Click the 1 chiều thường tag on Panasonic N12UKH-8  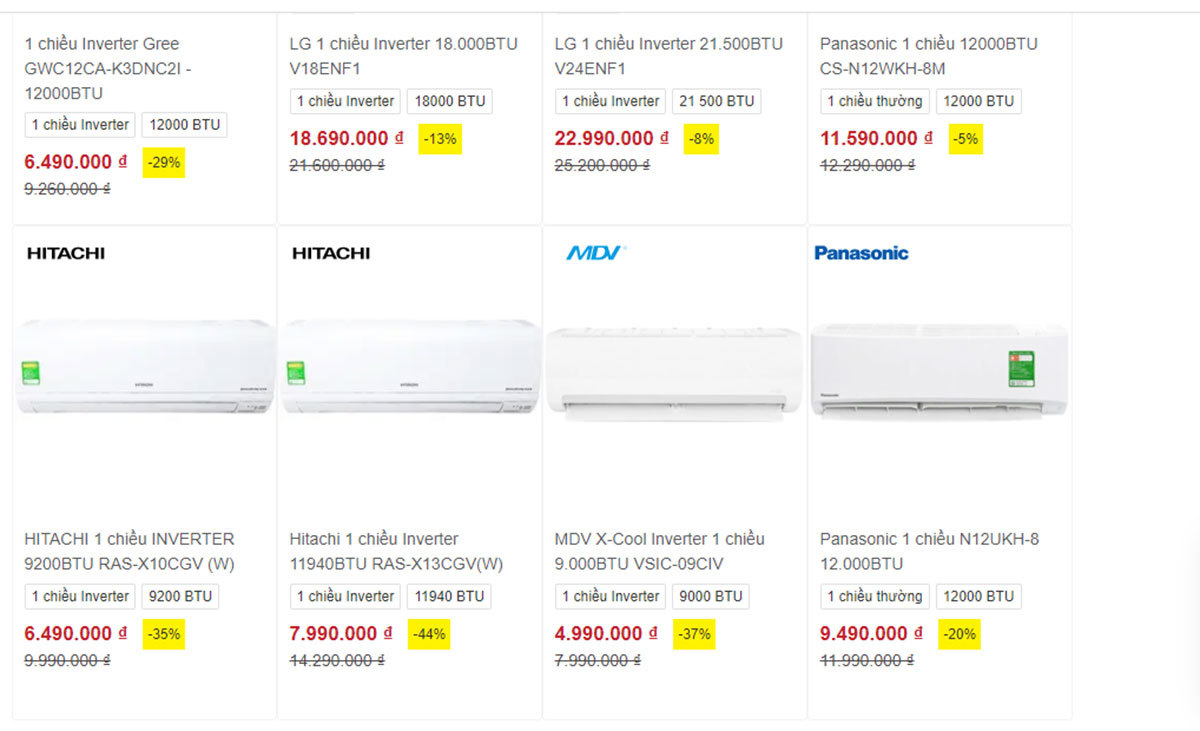tap(875, 596)
